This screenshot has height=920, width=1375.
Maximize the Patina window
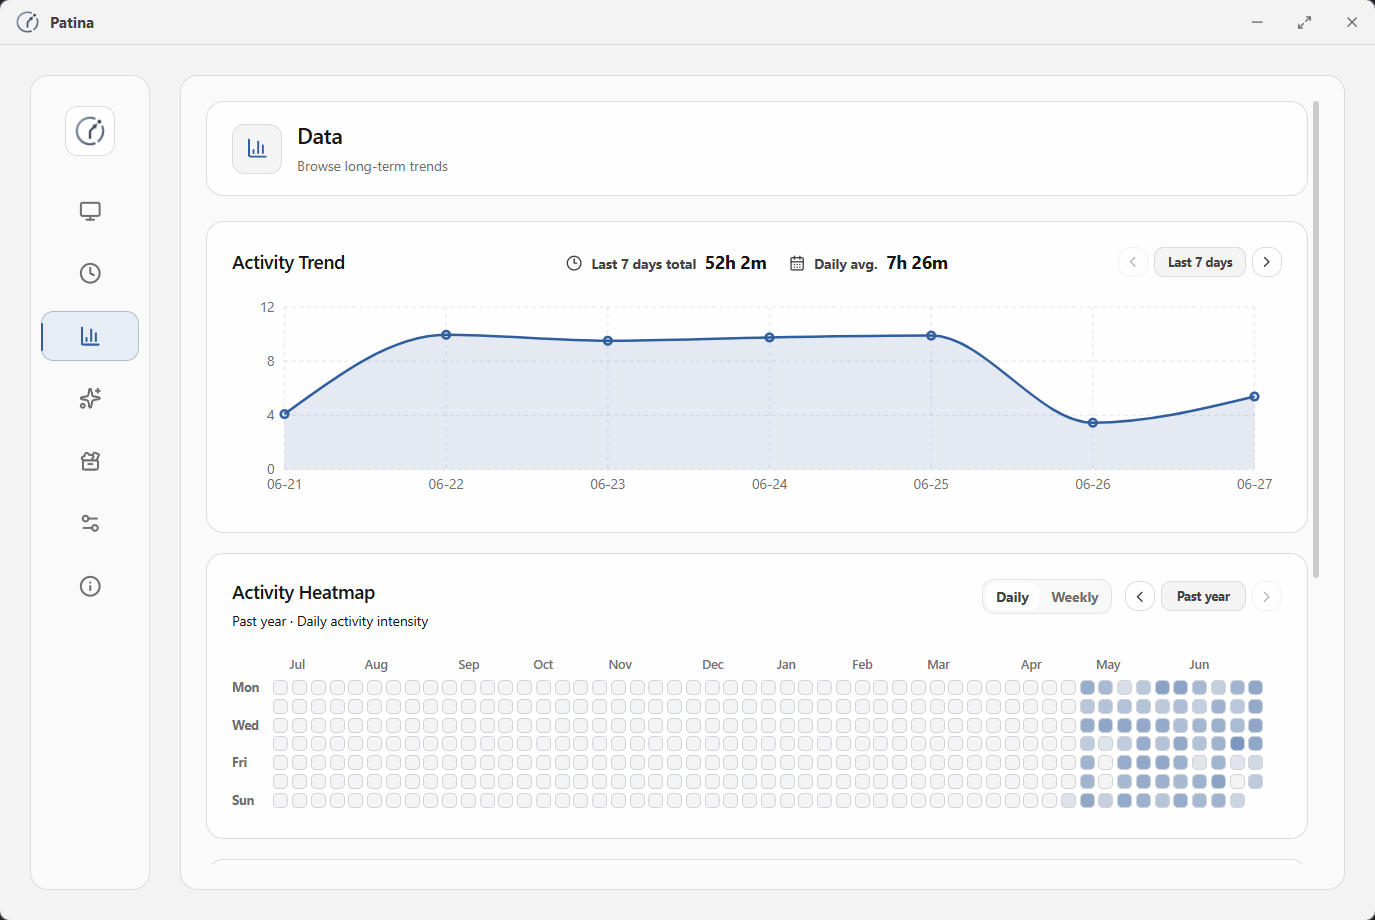coord(1304,22)
